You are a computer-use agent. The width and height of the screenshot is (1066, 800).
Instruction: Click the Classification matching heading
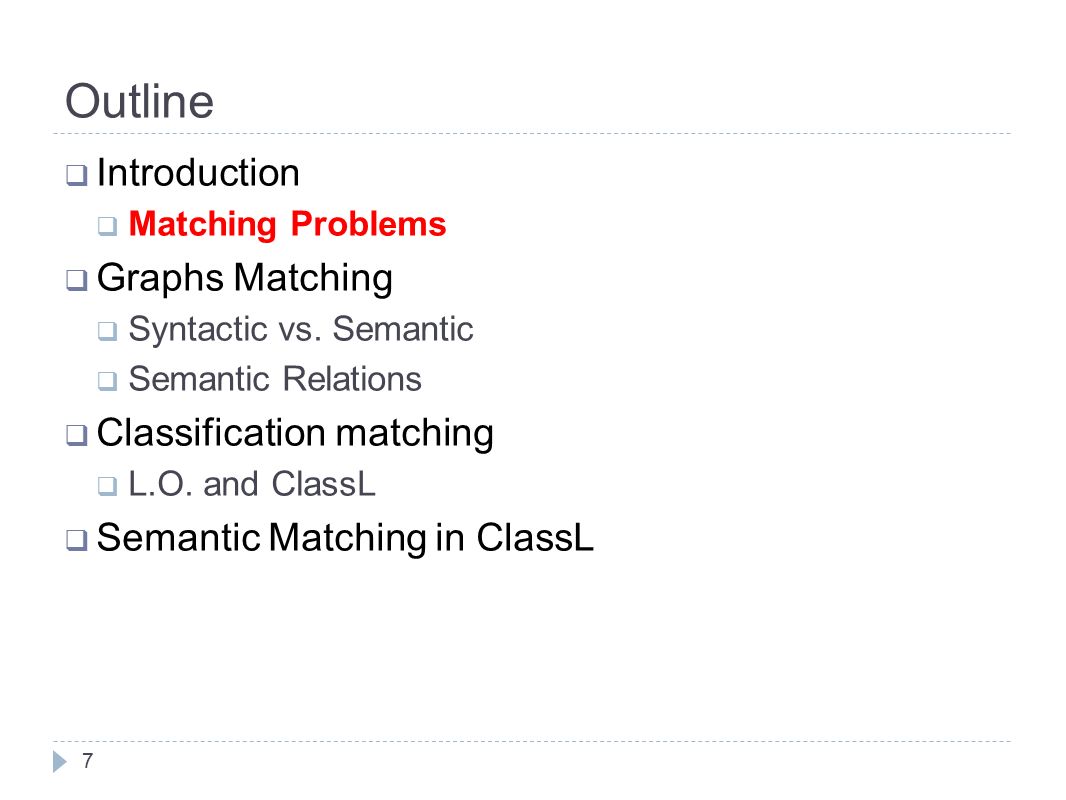[x=295, y=434]
